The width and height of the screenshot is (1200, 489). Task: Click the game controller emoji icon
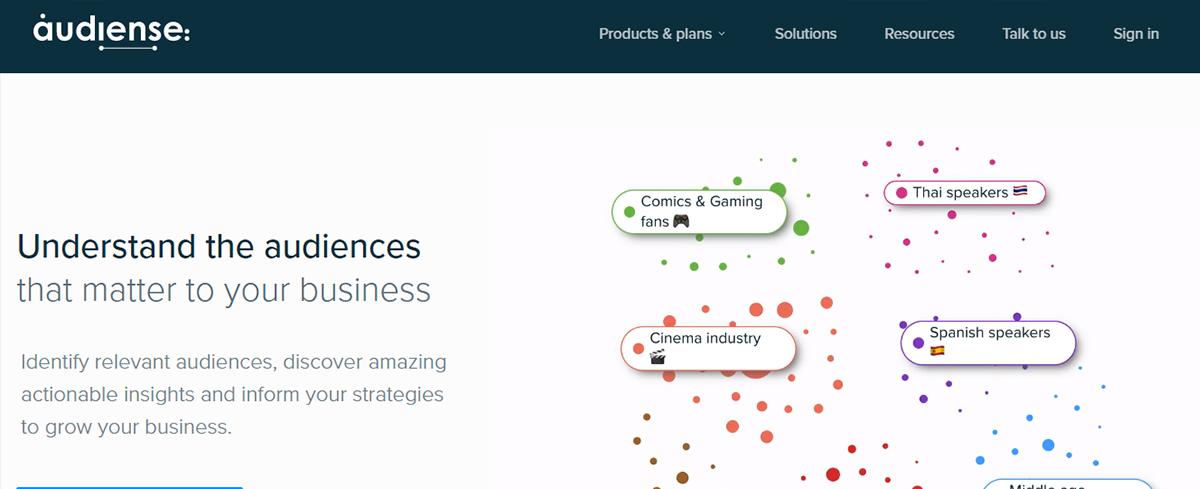point(680,222)
